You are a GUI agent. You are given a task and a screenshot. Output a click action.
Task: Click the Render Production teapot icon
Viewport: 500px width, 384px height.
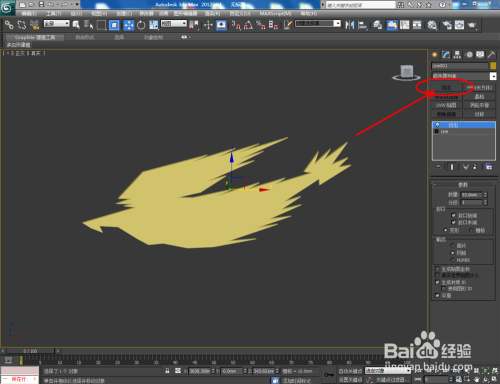point(472,25)
